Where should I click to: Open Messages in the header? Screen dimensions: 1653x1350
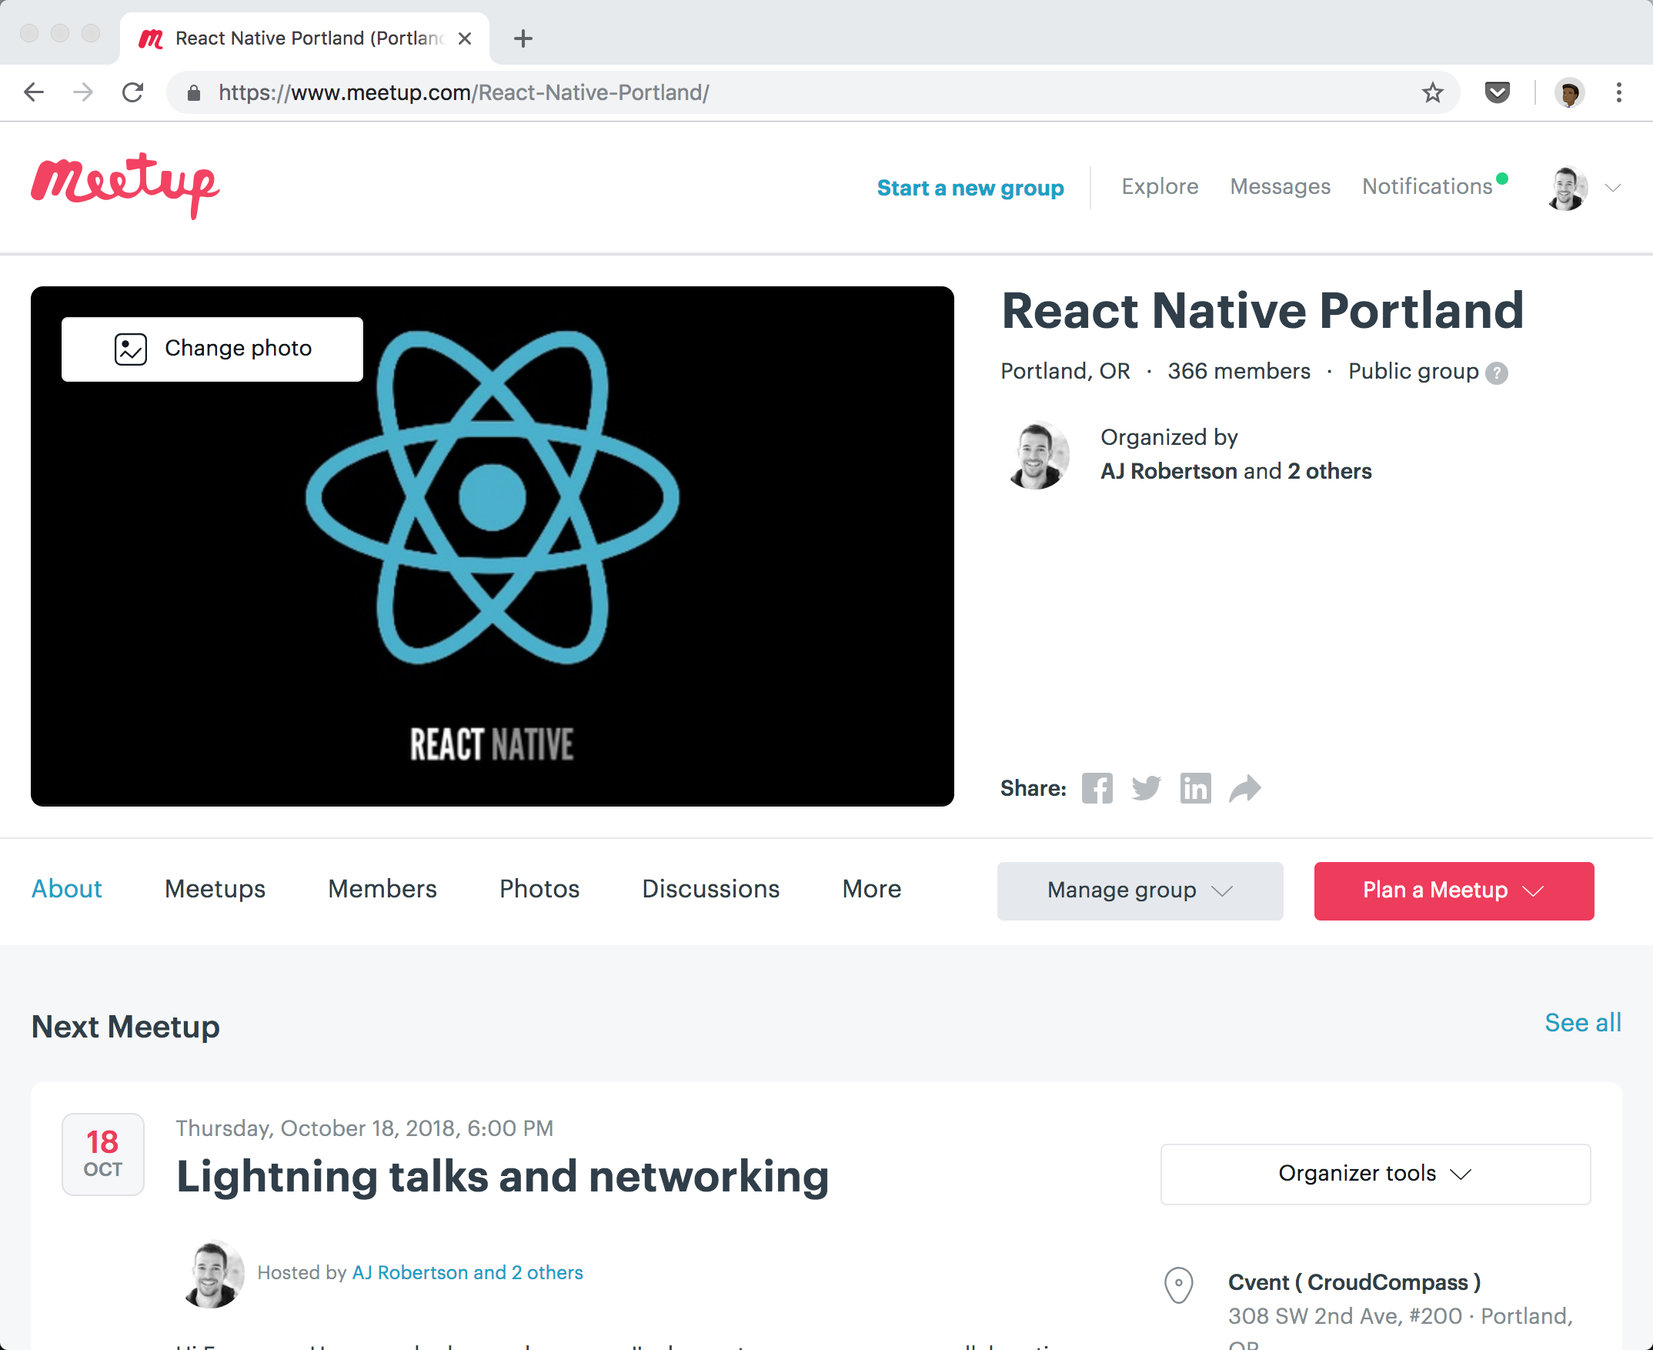pyautogui.click(x=1280, y=187)
